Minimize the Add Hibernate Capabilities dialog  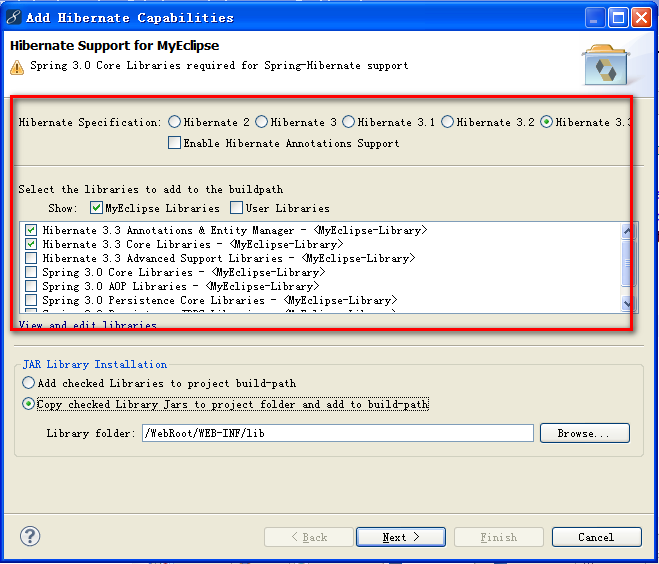tap(595, 18)
